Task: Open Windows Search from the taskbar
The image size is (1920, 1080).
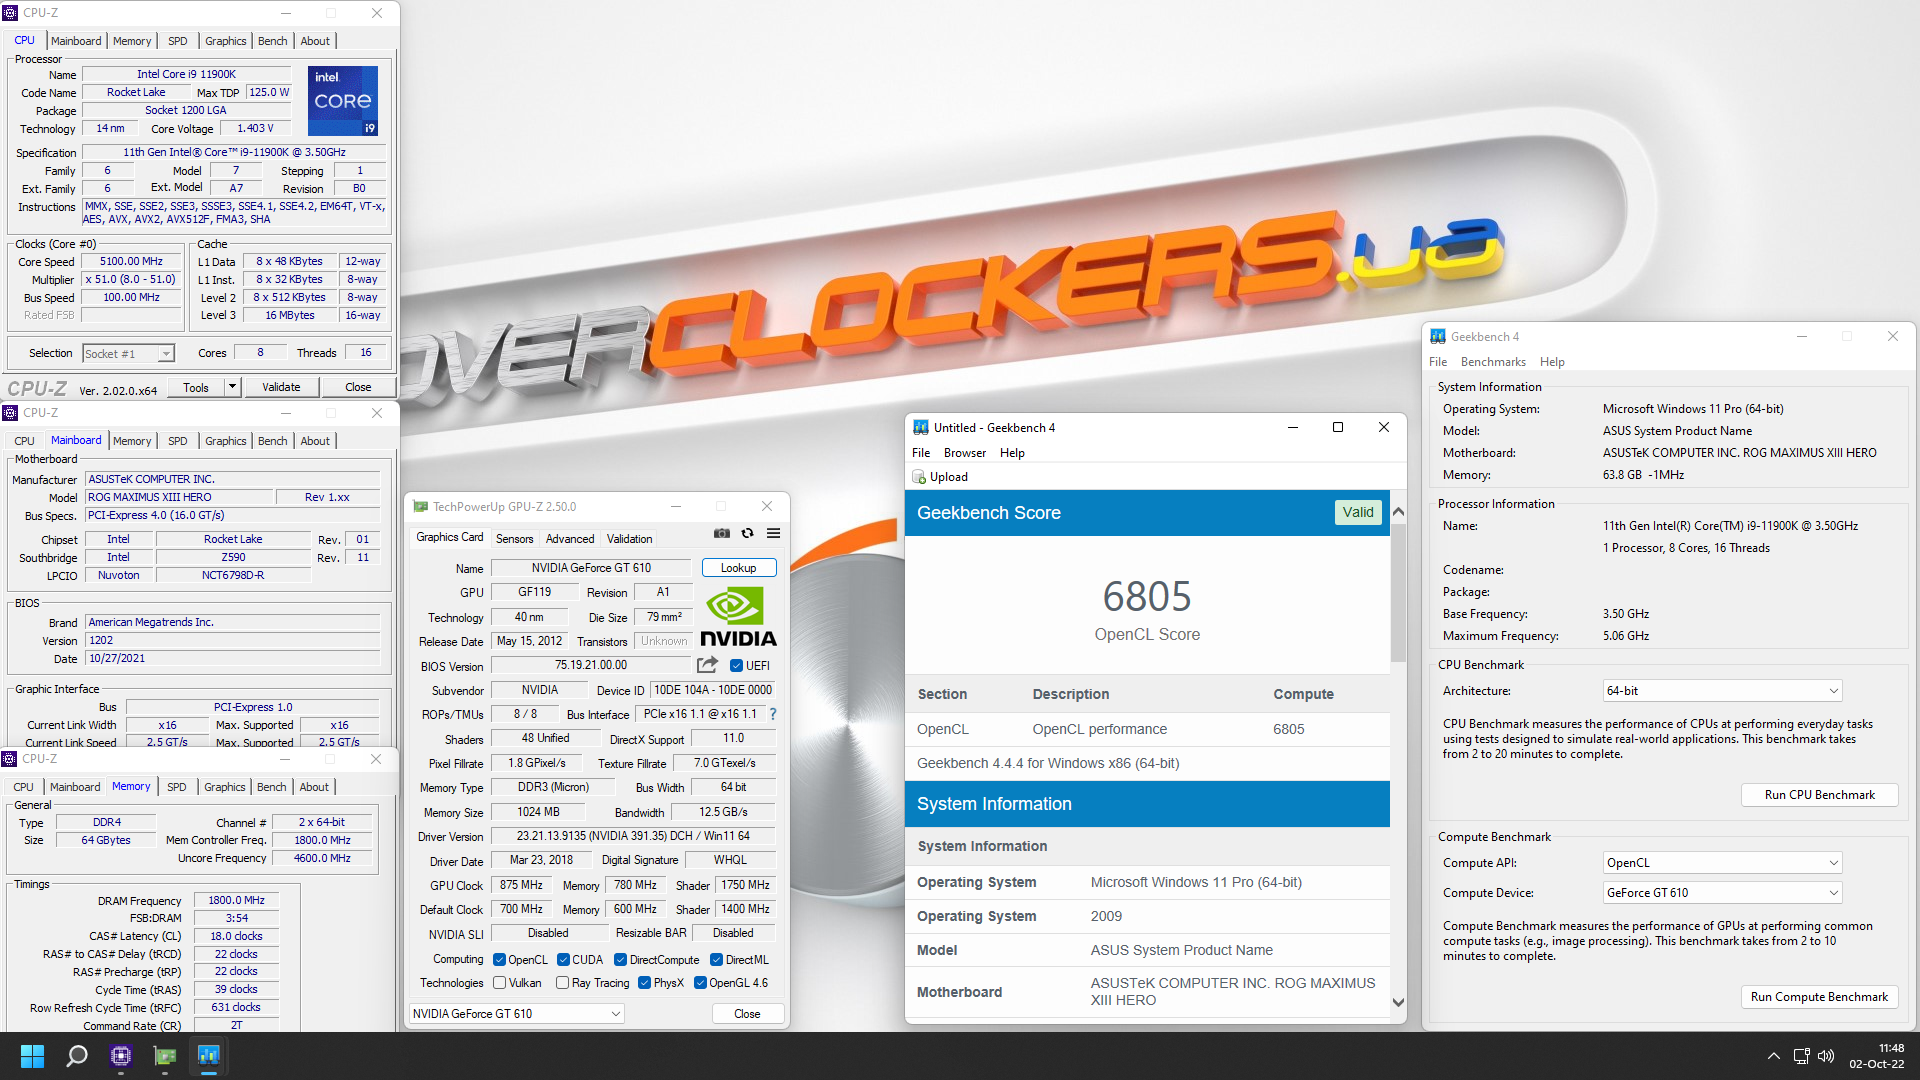Action: tap(76, 1056)
